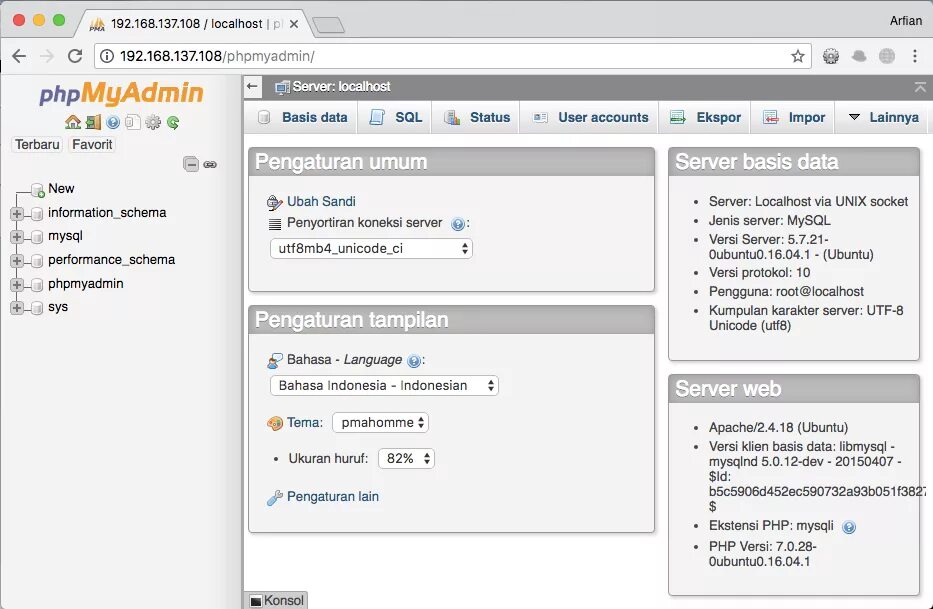Click the log out door icon
This screenshot has height=609, width=933.
[93, 122]
